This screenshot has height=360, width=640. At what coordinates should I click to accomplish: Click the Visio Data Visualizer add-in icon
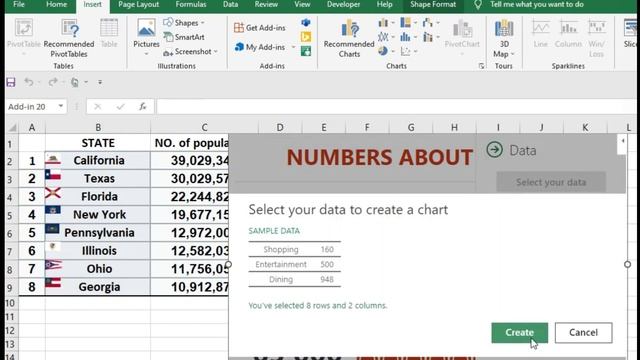pyautogui.click(x=306, y=23)
